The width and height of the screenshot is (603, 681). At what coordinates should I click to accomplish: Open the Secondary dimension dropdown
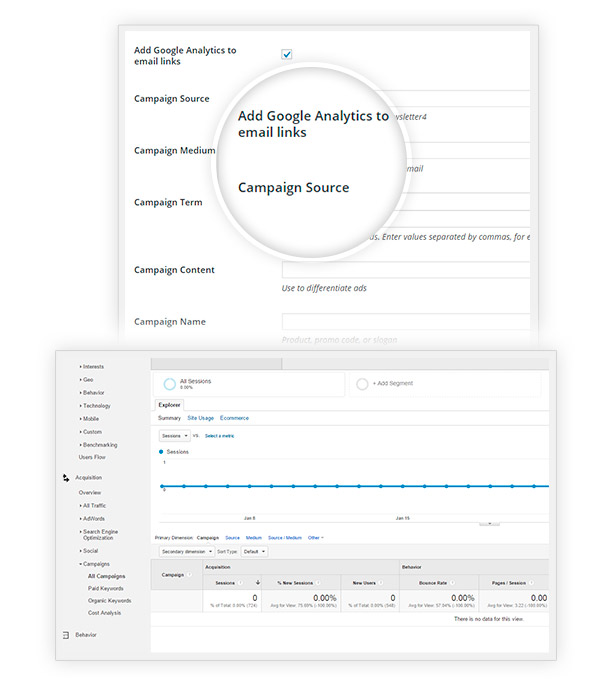pyautogui.click(x=186, y=552)
